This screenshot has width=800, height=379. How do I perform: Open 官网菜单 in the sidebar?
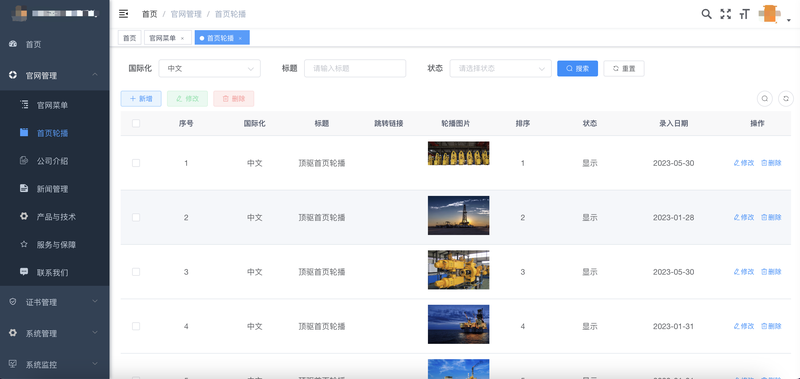[x=55, y=106]
